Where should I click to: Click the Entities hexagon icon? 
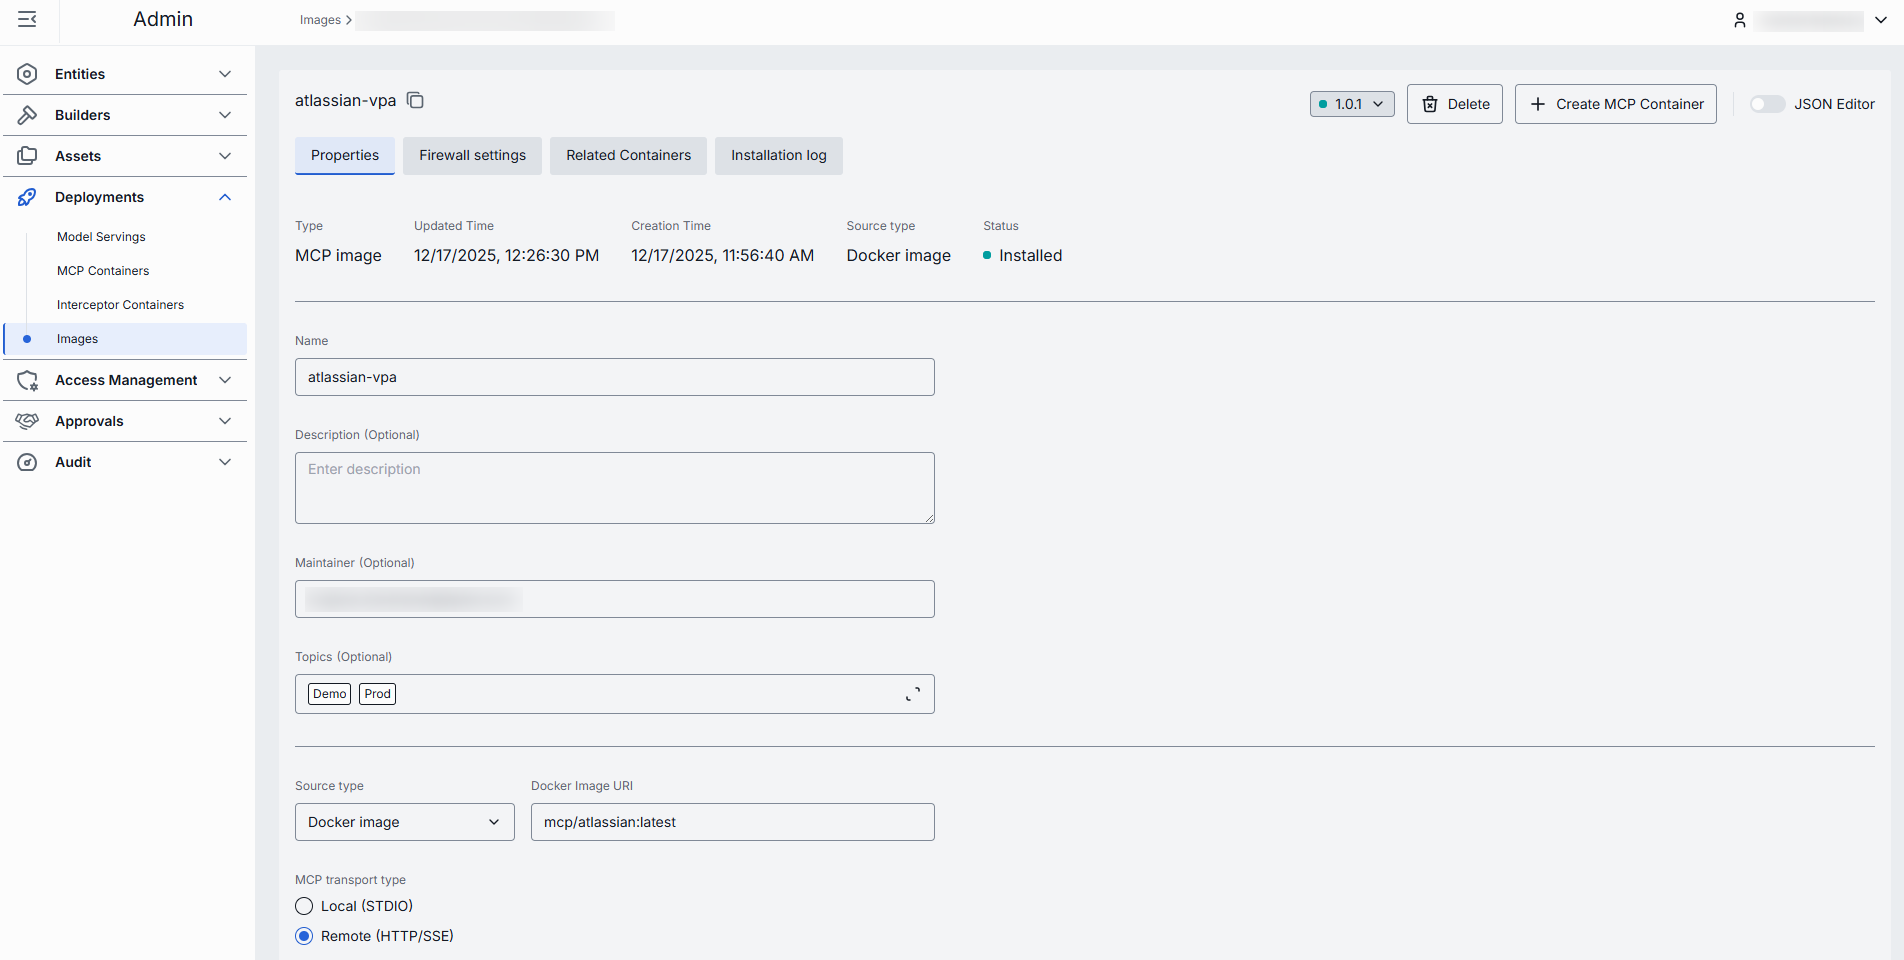click(27, 74)
